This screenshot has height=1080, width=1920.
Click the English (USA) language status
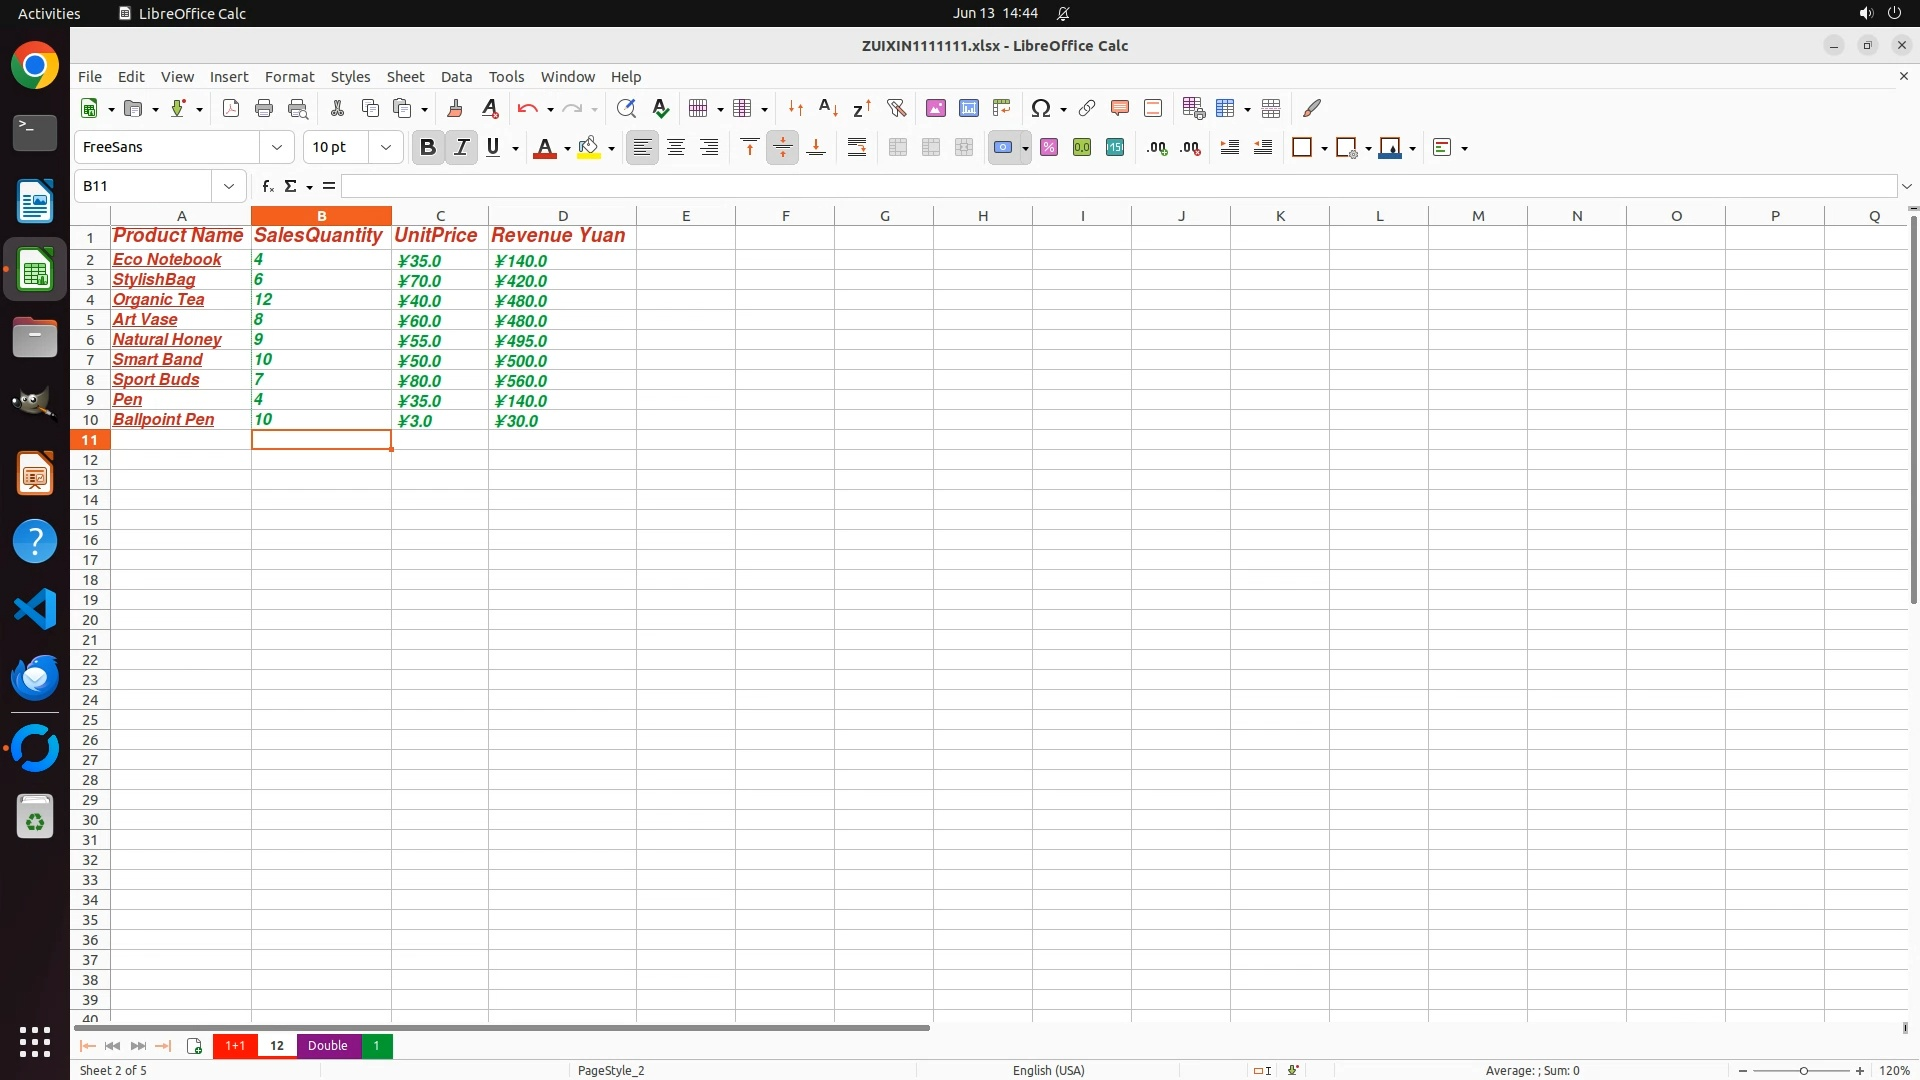click(x=1048, y=1070)
